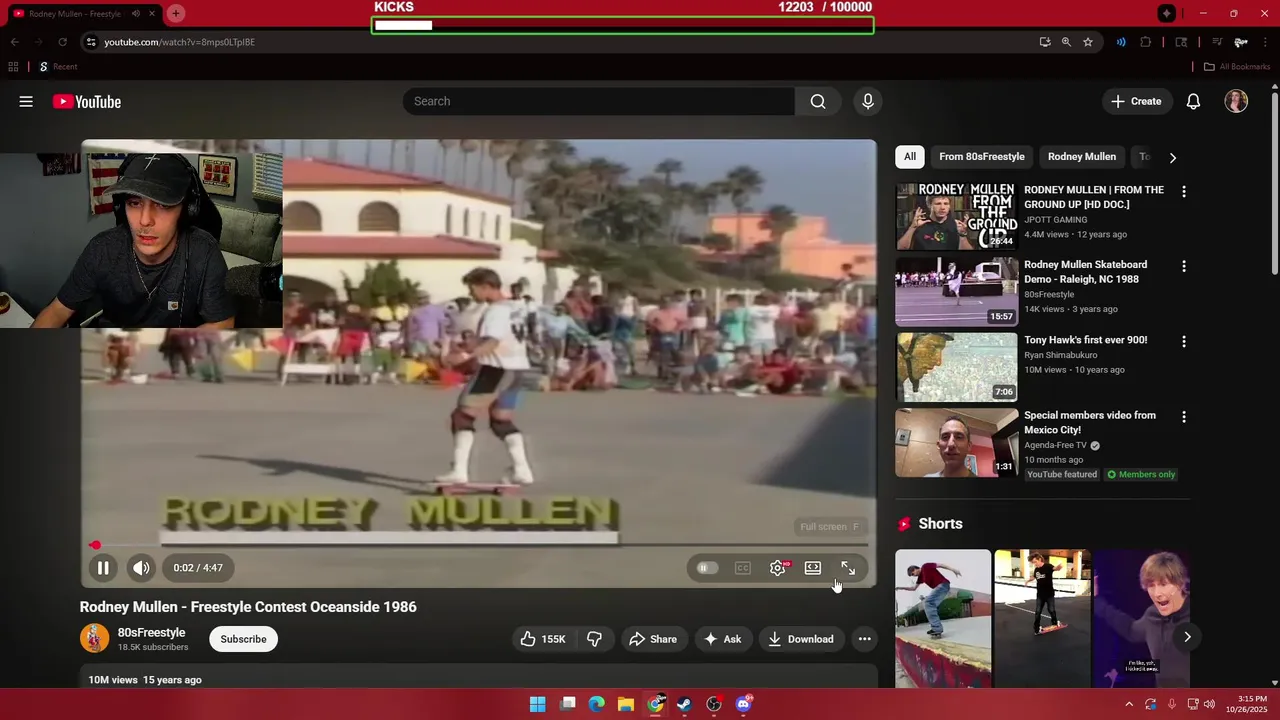Open the YouTube hamburger guide menu

click(x=26, y=101)
